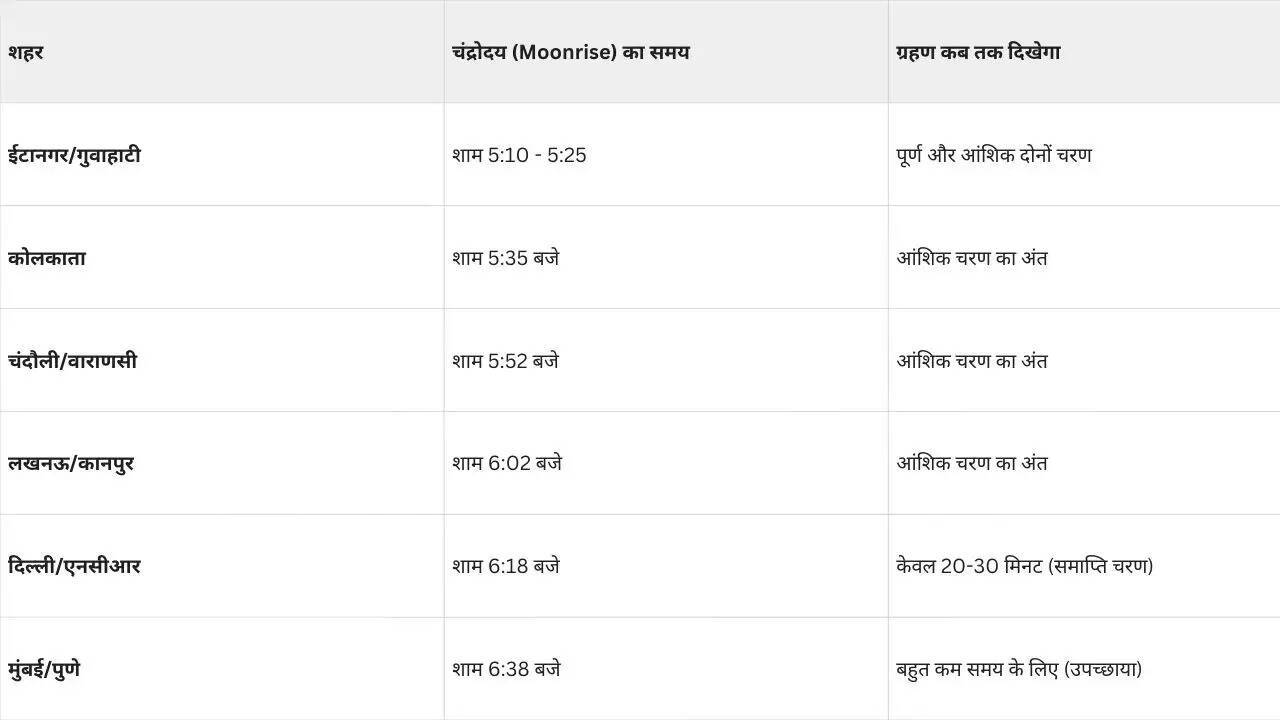
Task: Click the कोलकाता city cell
Action: [47, 258]
